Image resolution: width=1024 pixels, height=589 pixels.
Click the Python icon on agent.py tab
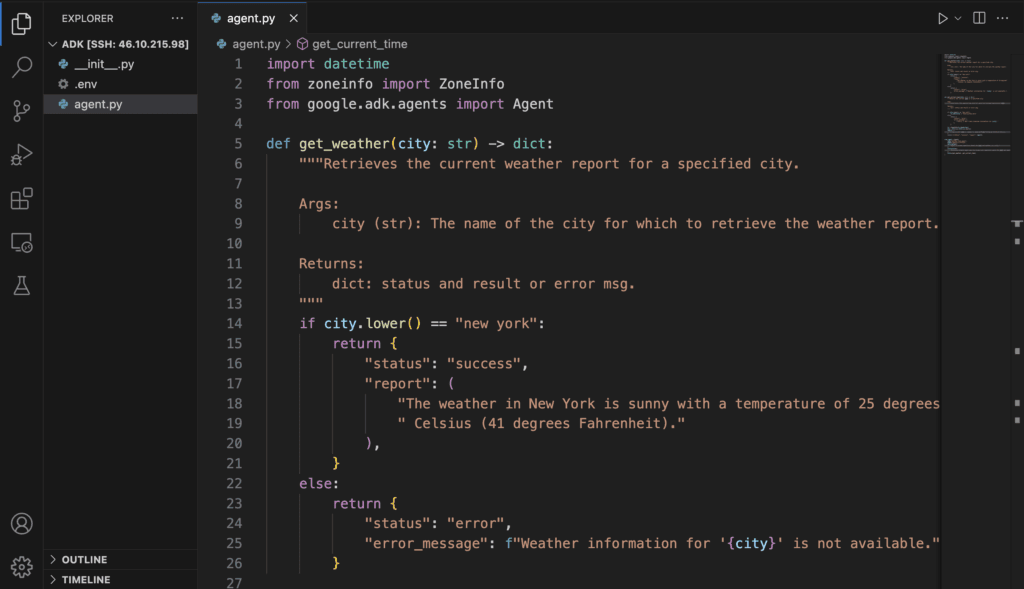pos(216,18)
